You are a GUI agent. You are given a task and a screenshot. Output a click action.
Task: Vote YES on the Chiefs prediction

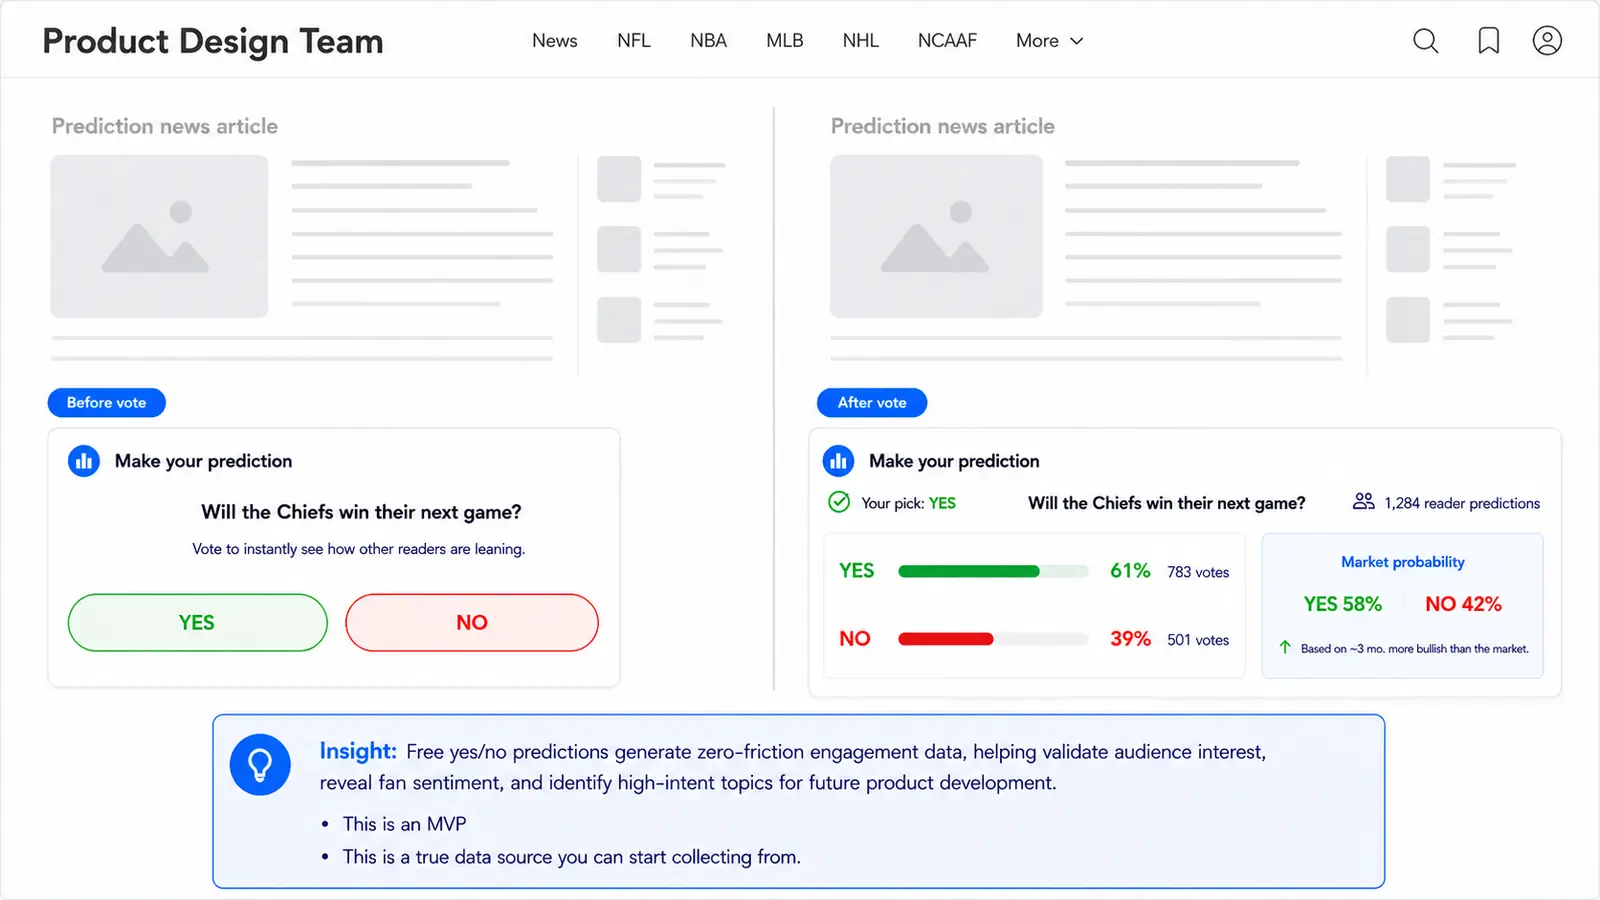point(197,622)
